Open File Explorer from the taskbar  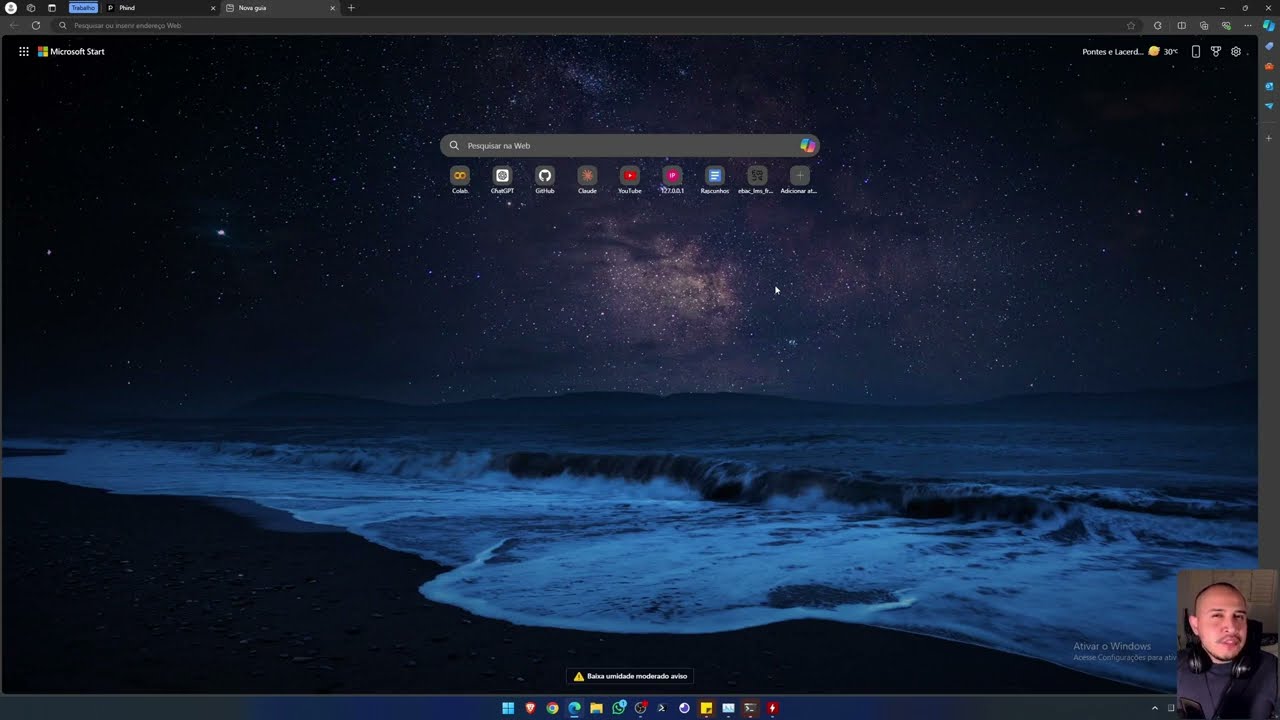coord(596,708)
